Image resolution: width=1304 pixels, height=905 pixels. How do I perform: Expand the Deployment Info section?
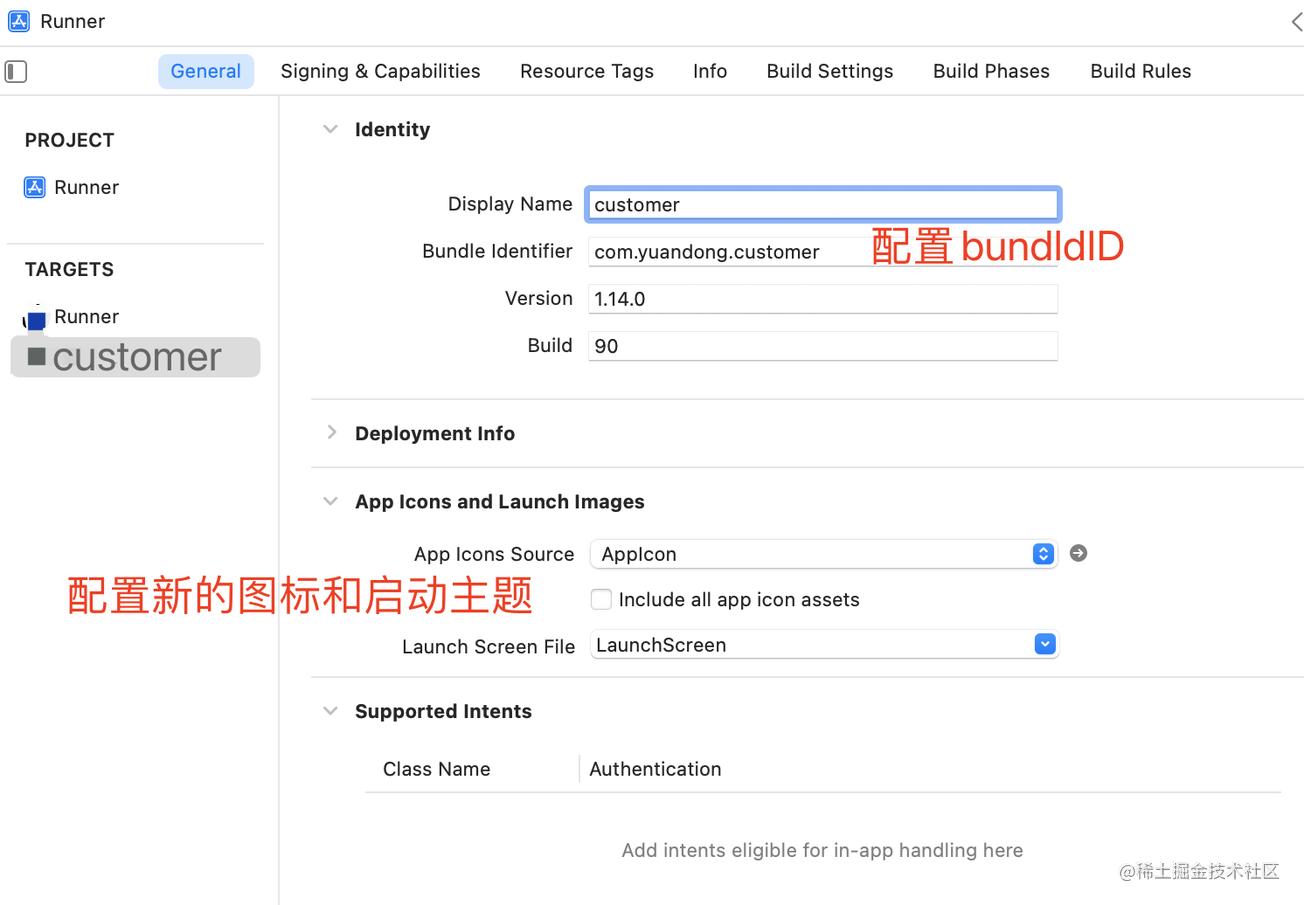click(x=331, y=433)
